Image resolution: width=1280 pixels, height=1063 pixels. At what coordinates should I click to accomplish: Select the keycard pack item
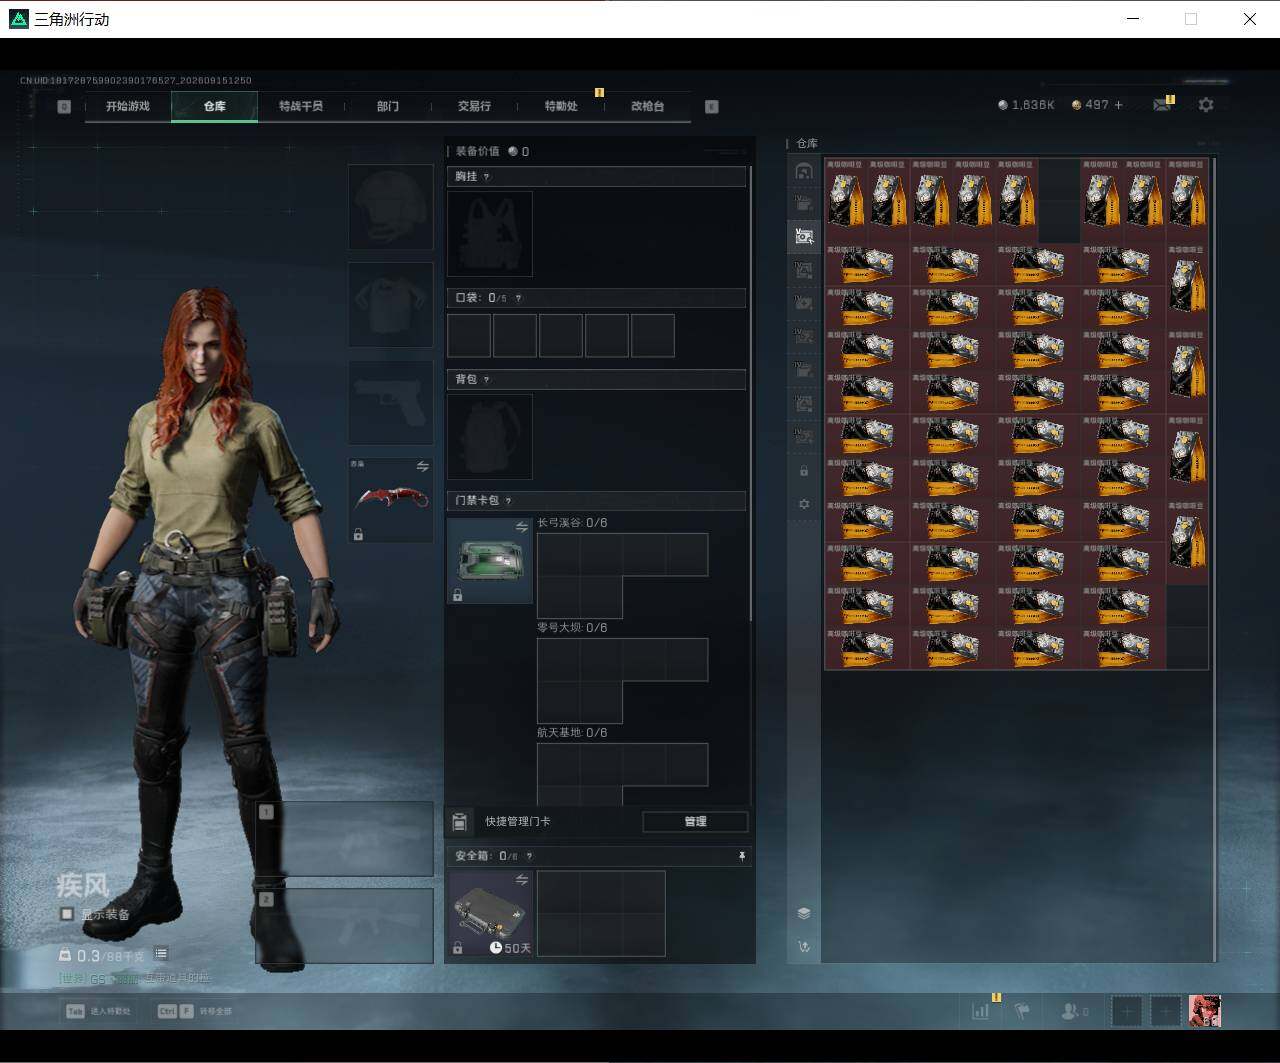tap(490, 561)
